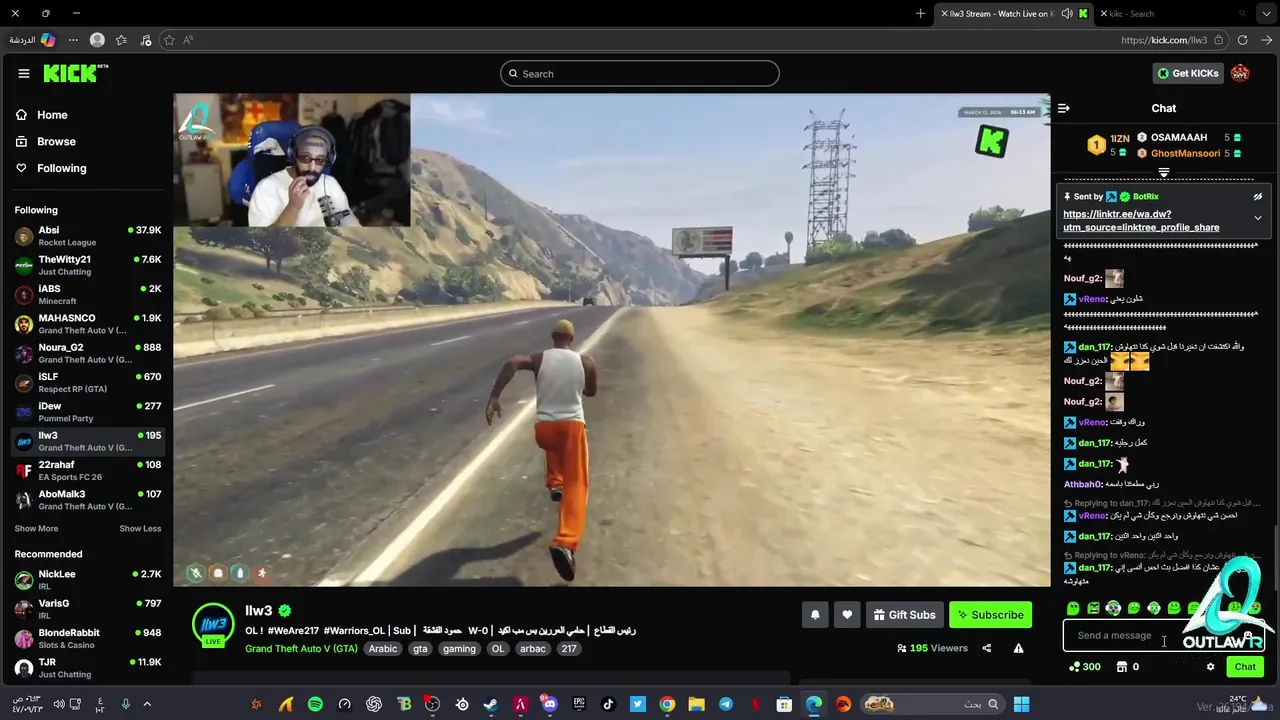The image size is (1280, 720).
Task: Mute the llw3 Stream browser tab
Action: point(1067,14)
